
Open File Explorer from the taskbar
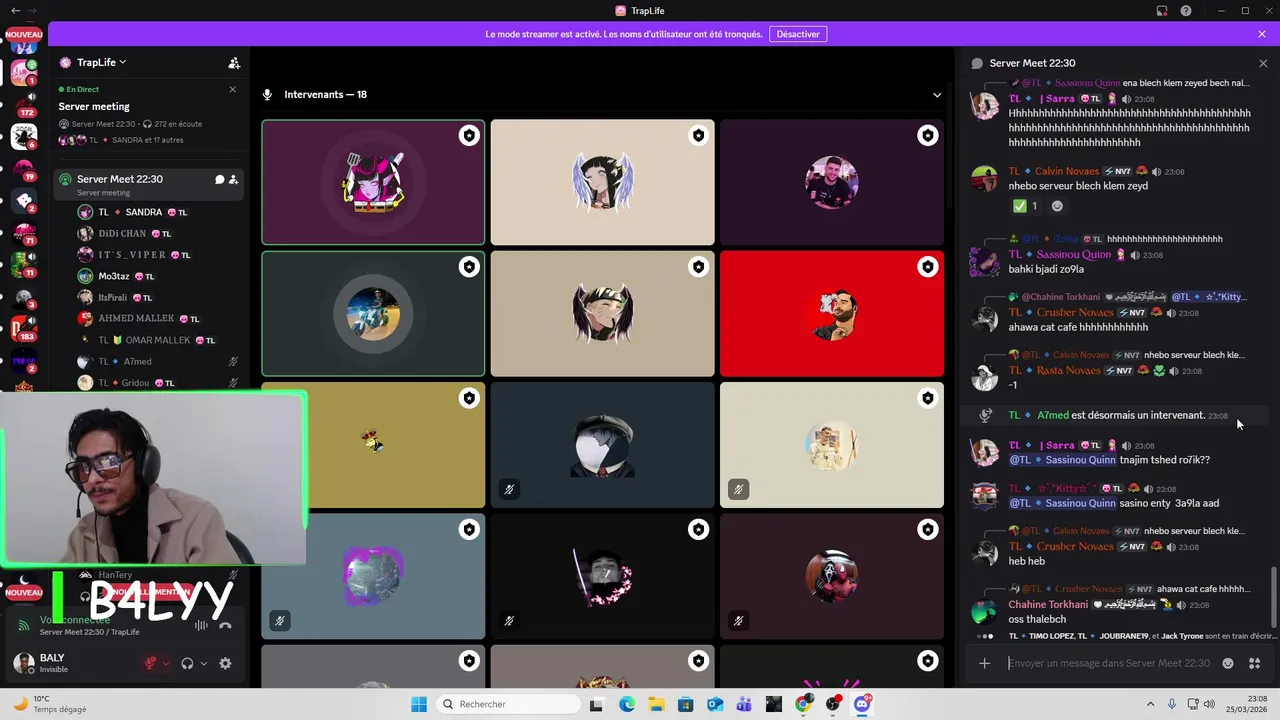tap(656, 704)
